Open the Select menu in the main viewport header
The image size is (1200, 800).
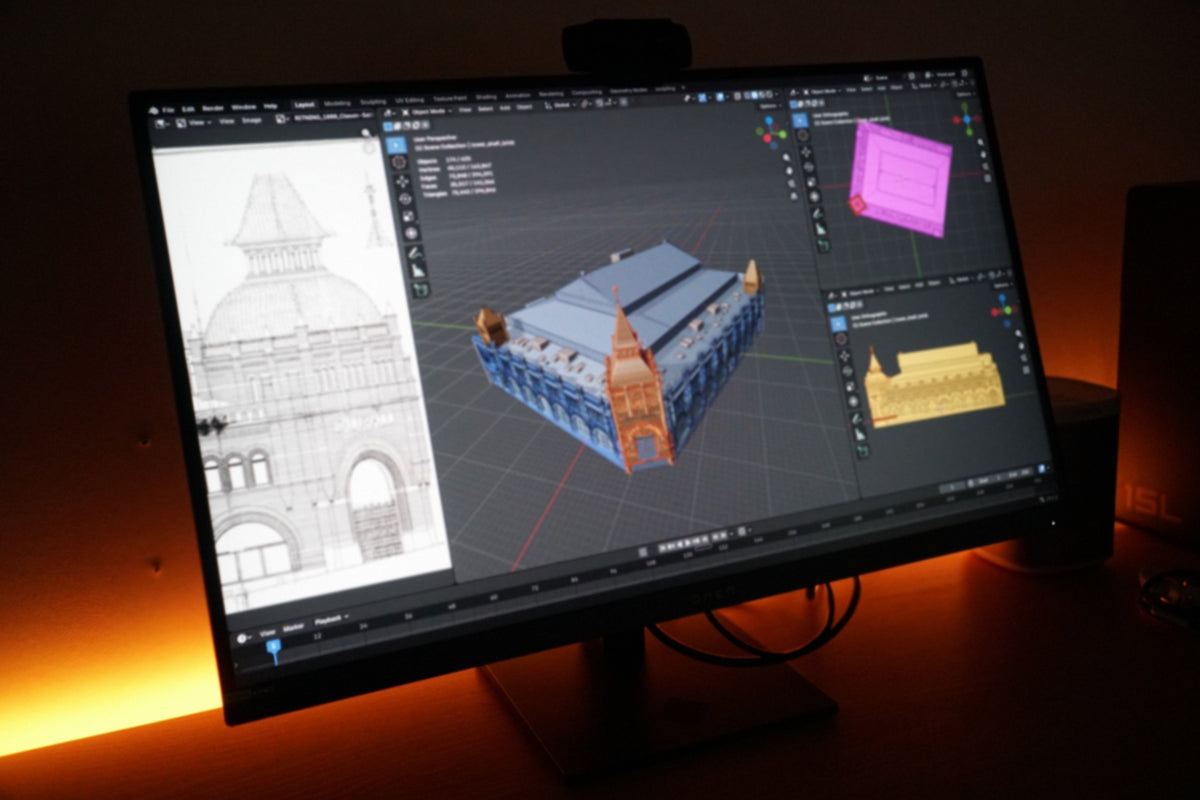pyautogui.click(x=485, y=109)
